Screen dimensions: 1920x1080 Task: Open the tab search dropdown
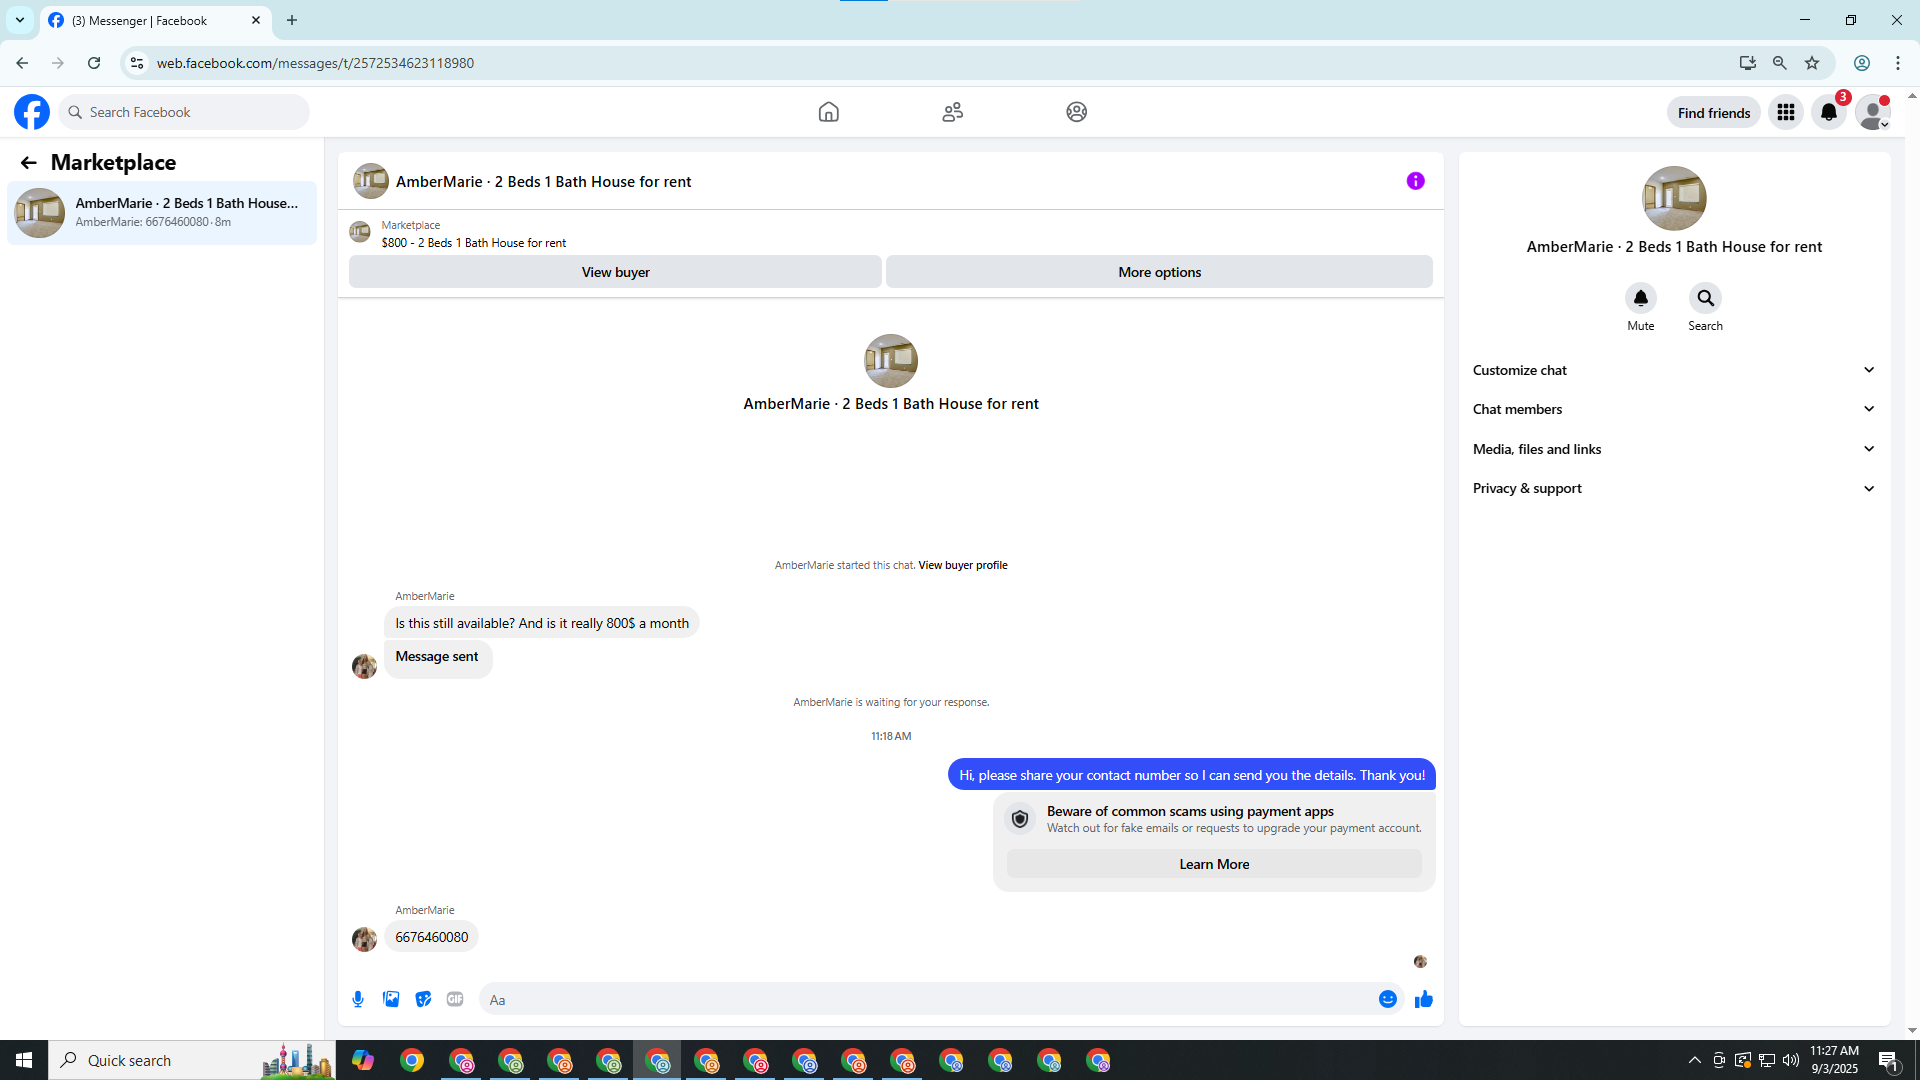point(20,20)
